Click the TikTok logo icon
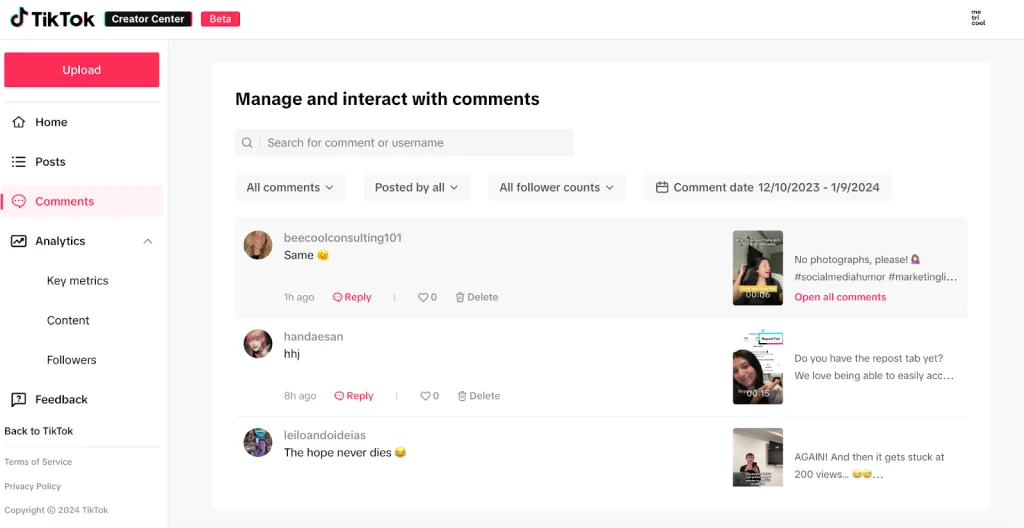Screen dimensions: 1024x528 (19, 18)
